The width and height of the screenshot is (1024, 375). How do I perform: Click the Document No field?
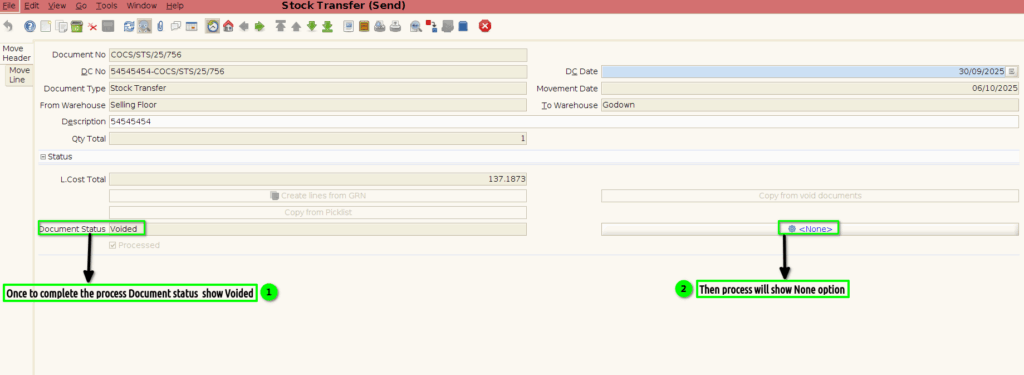317,55
